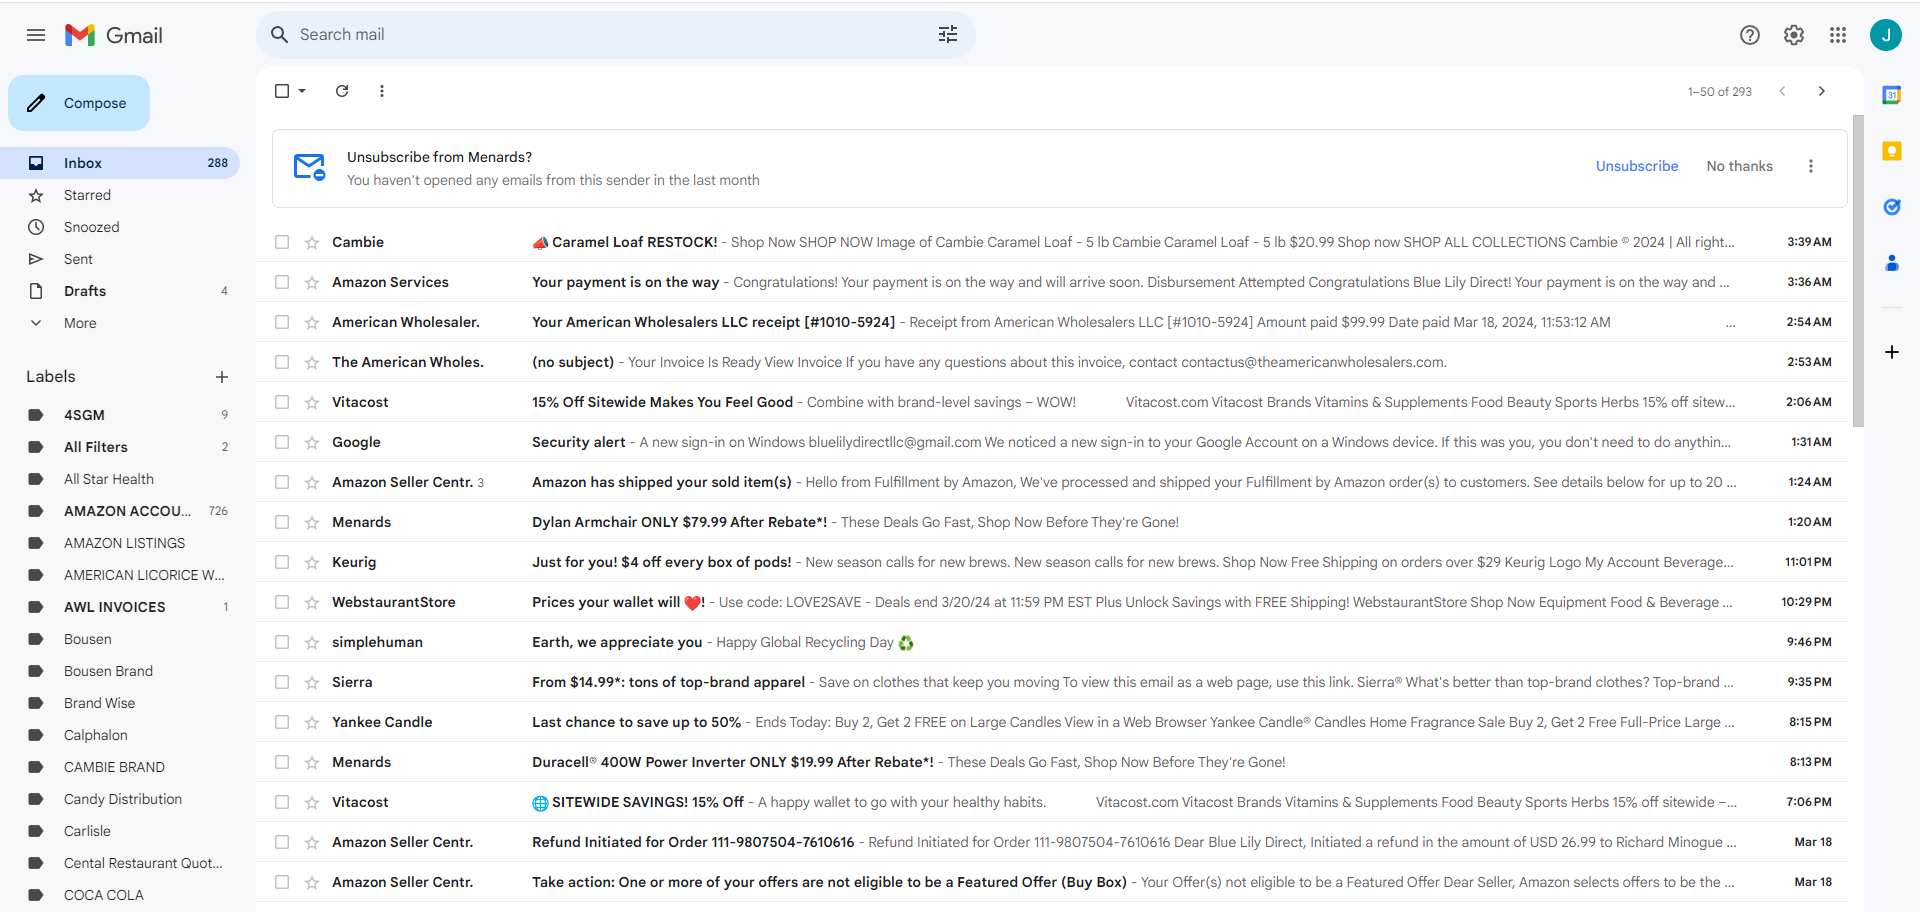Open the Snoozed folder
Image resolution: width=1920 pixels, height=912 pixels.
120,227
